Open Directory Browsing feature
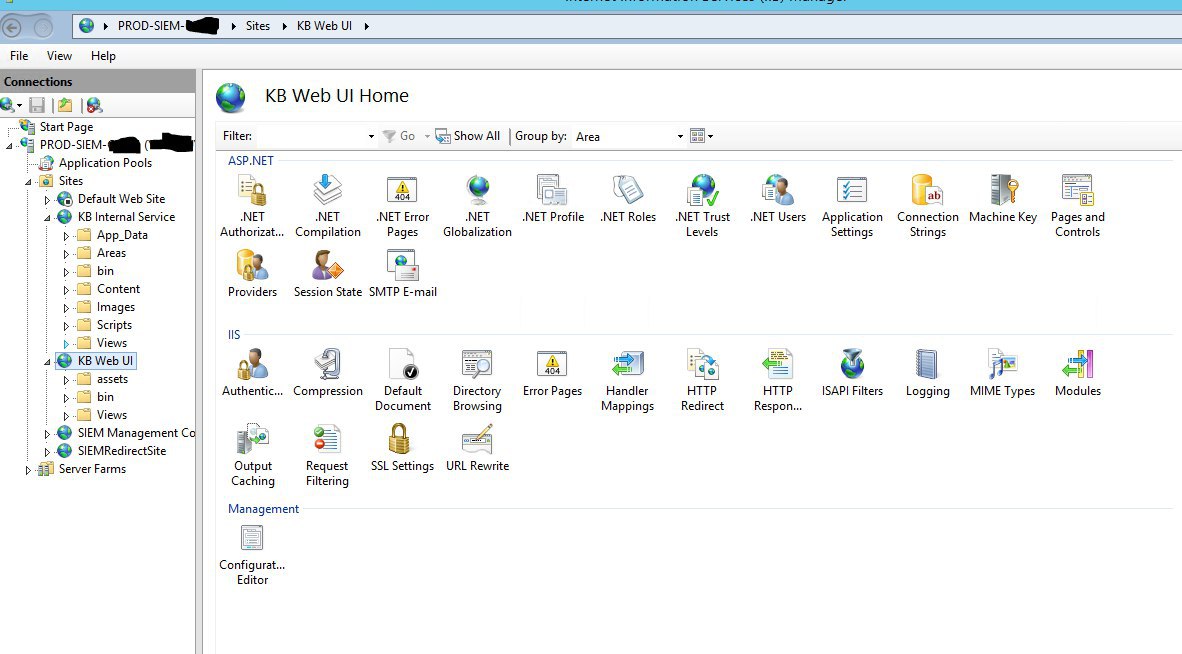1182x654 pixels. click(477, 380)
